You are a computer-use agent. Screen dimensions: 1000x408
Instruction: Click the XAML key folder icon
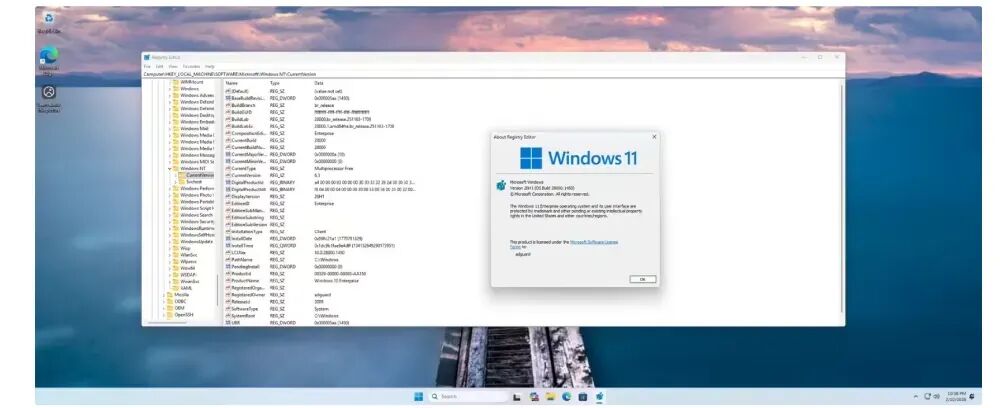(176, 288)
